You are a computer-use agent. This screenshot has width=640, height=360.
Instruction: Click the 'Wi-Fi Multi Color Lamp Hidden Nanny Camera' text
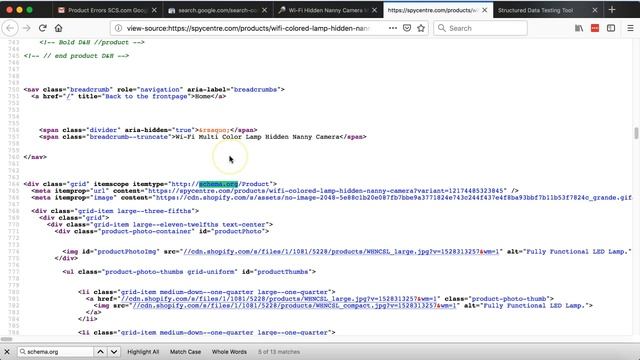(257, 137)
